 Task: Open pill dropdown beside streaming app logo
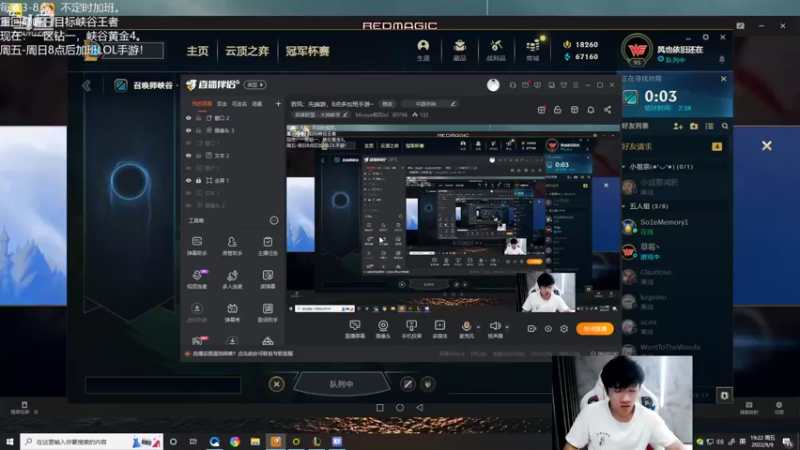pyautogui.click(x=255, y=85)
